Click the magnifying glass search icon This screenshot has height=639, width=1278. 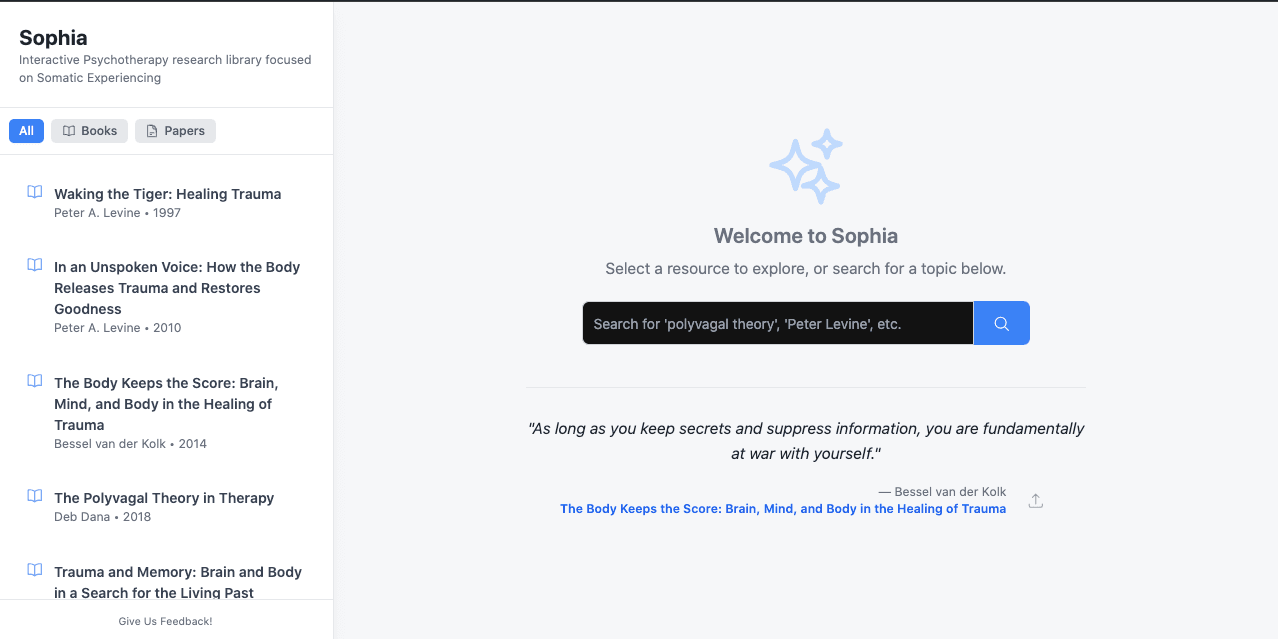click(1001, 322)
